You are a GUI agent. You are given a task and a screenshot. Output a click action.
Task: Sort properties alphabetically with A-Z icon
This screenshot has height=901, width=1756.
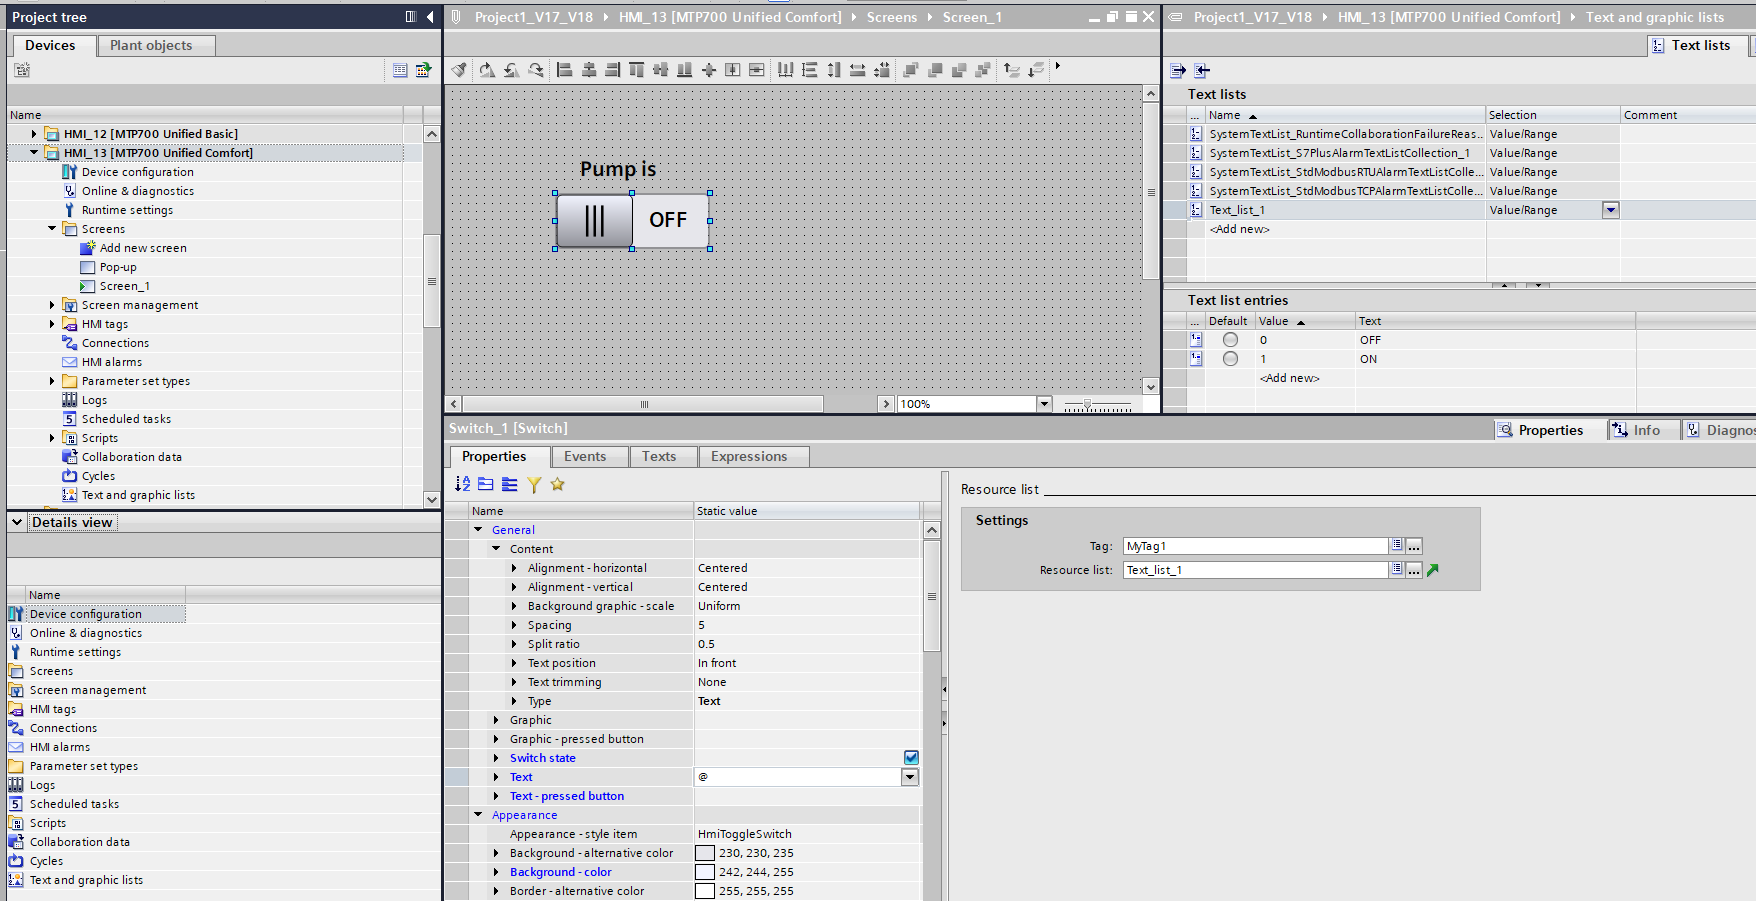point(462,484)
